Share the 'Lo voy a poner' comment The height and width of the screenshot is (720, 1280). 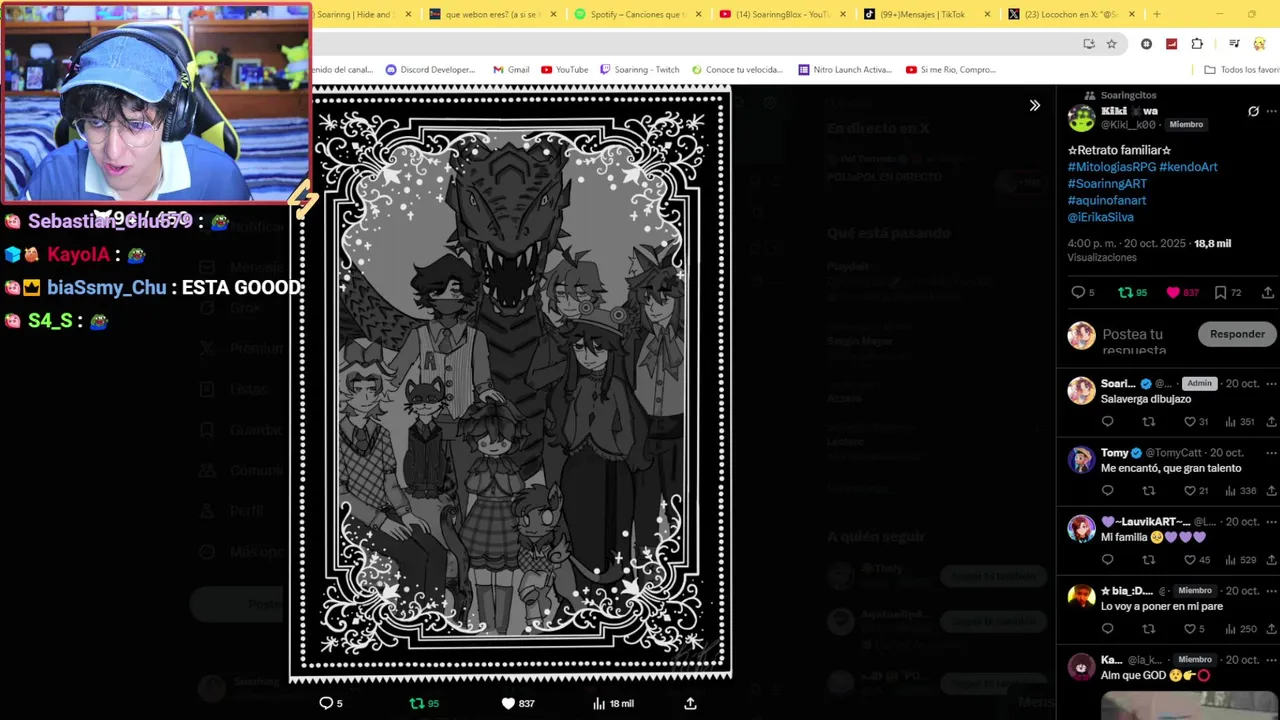pyautogui.click(x=1272, y=629)
